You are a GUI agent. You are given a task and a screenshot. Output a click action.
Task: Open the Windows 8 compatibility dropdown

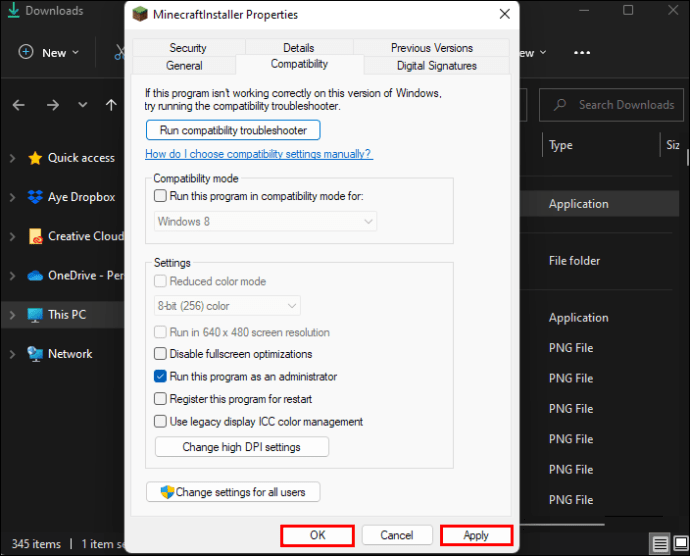[x=266, y=221]
